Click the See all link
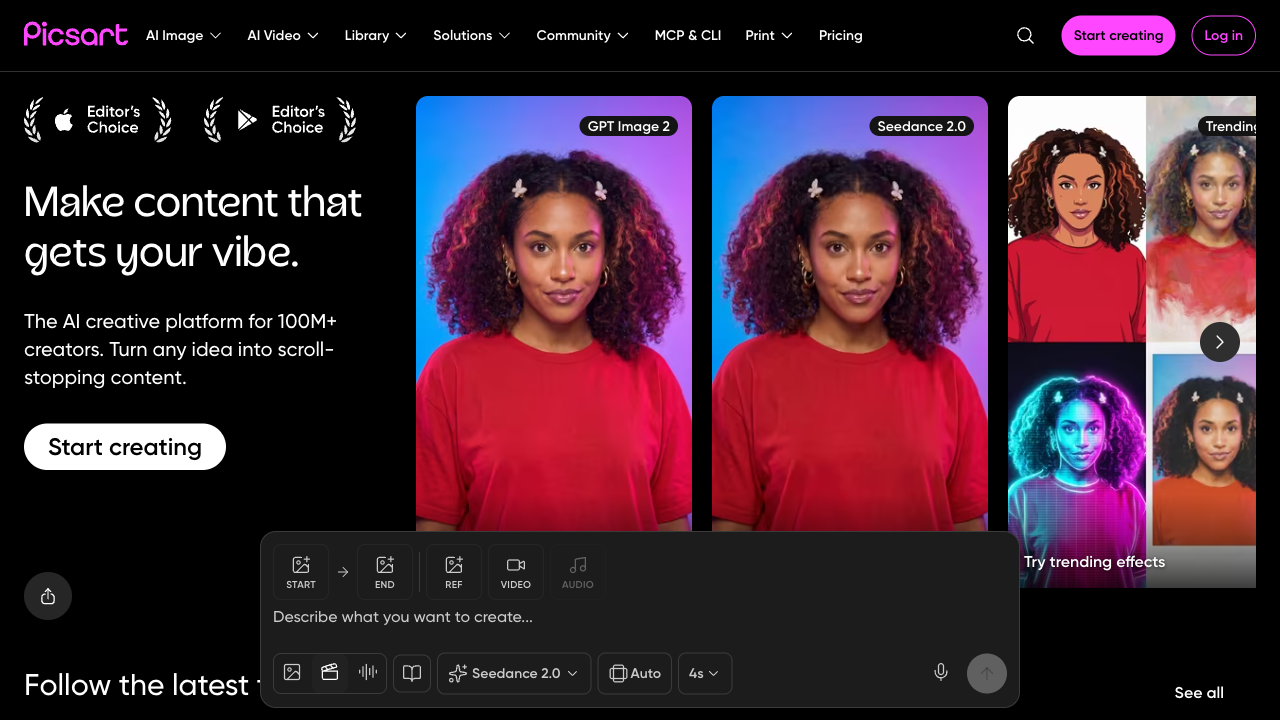1280x720 pixels. point(1199,692)
